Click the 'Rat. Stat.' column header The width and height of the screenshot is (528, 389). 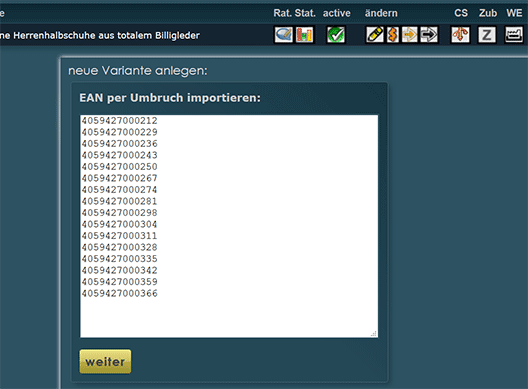(294, 13)
